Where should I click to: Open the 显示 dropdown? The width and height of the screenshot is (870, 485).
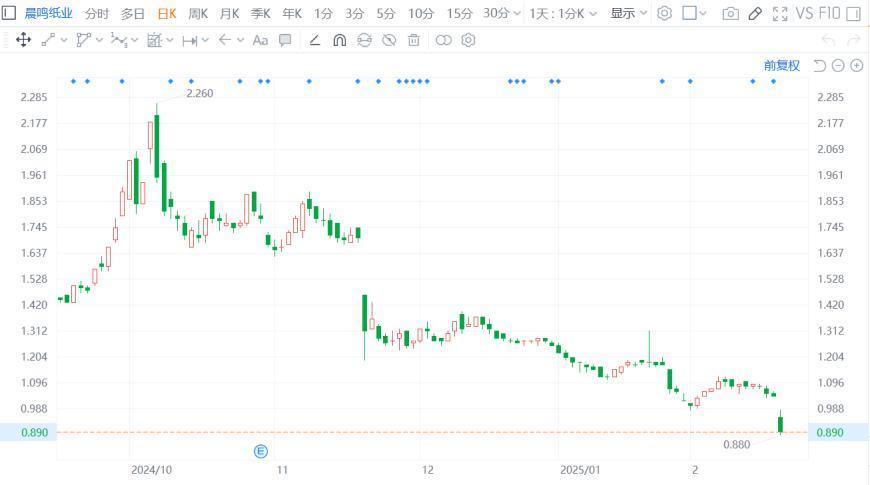[x=628, y=14]
